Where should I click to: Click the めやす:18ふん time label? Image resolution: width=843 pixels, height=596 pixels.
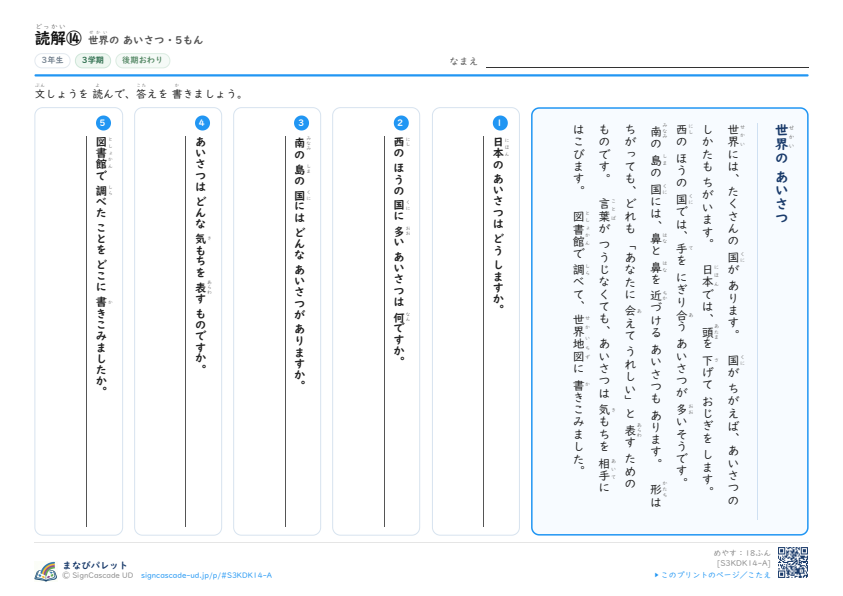click(742, 552)
